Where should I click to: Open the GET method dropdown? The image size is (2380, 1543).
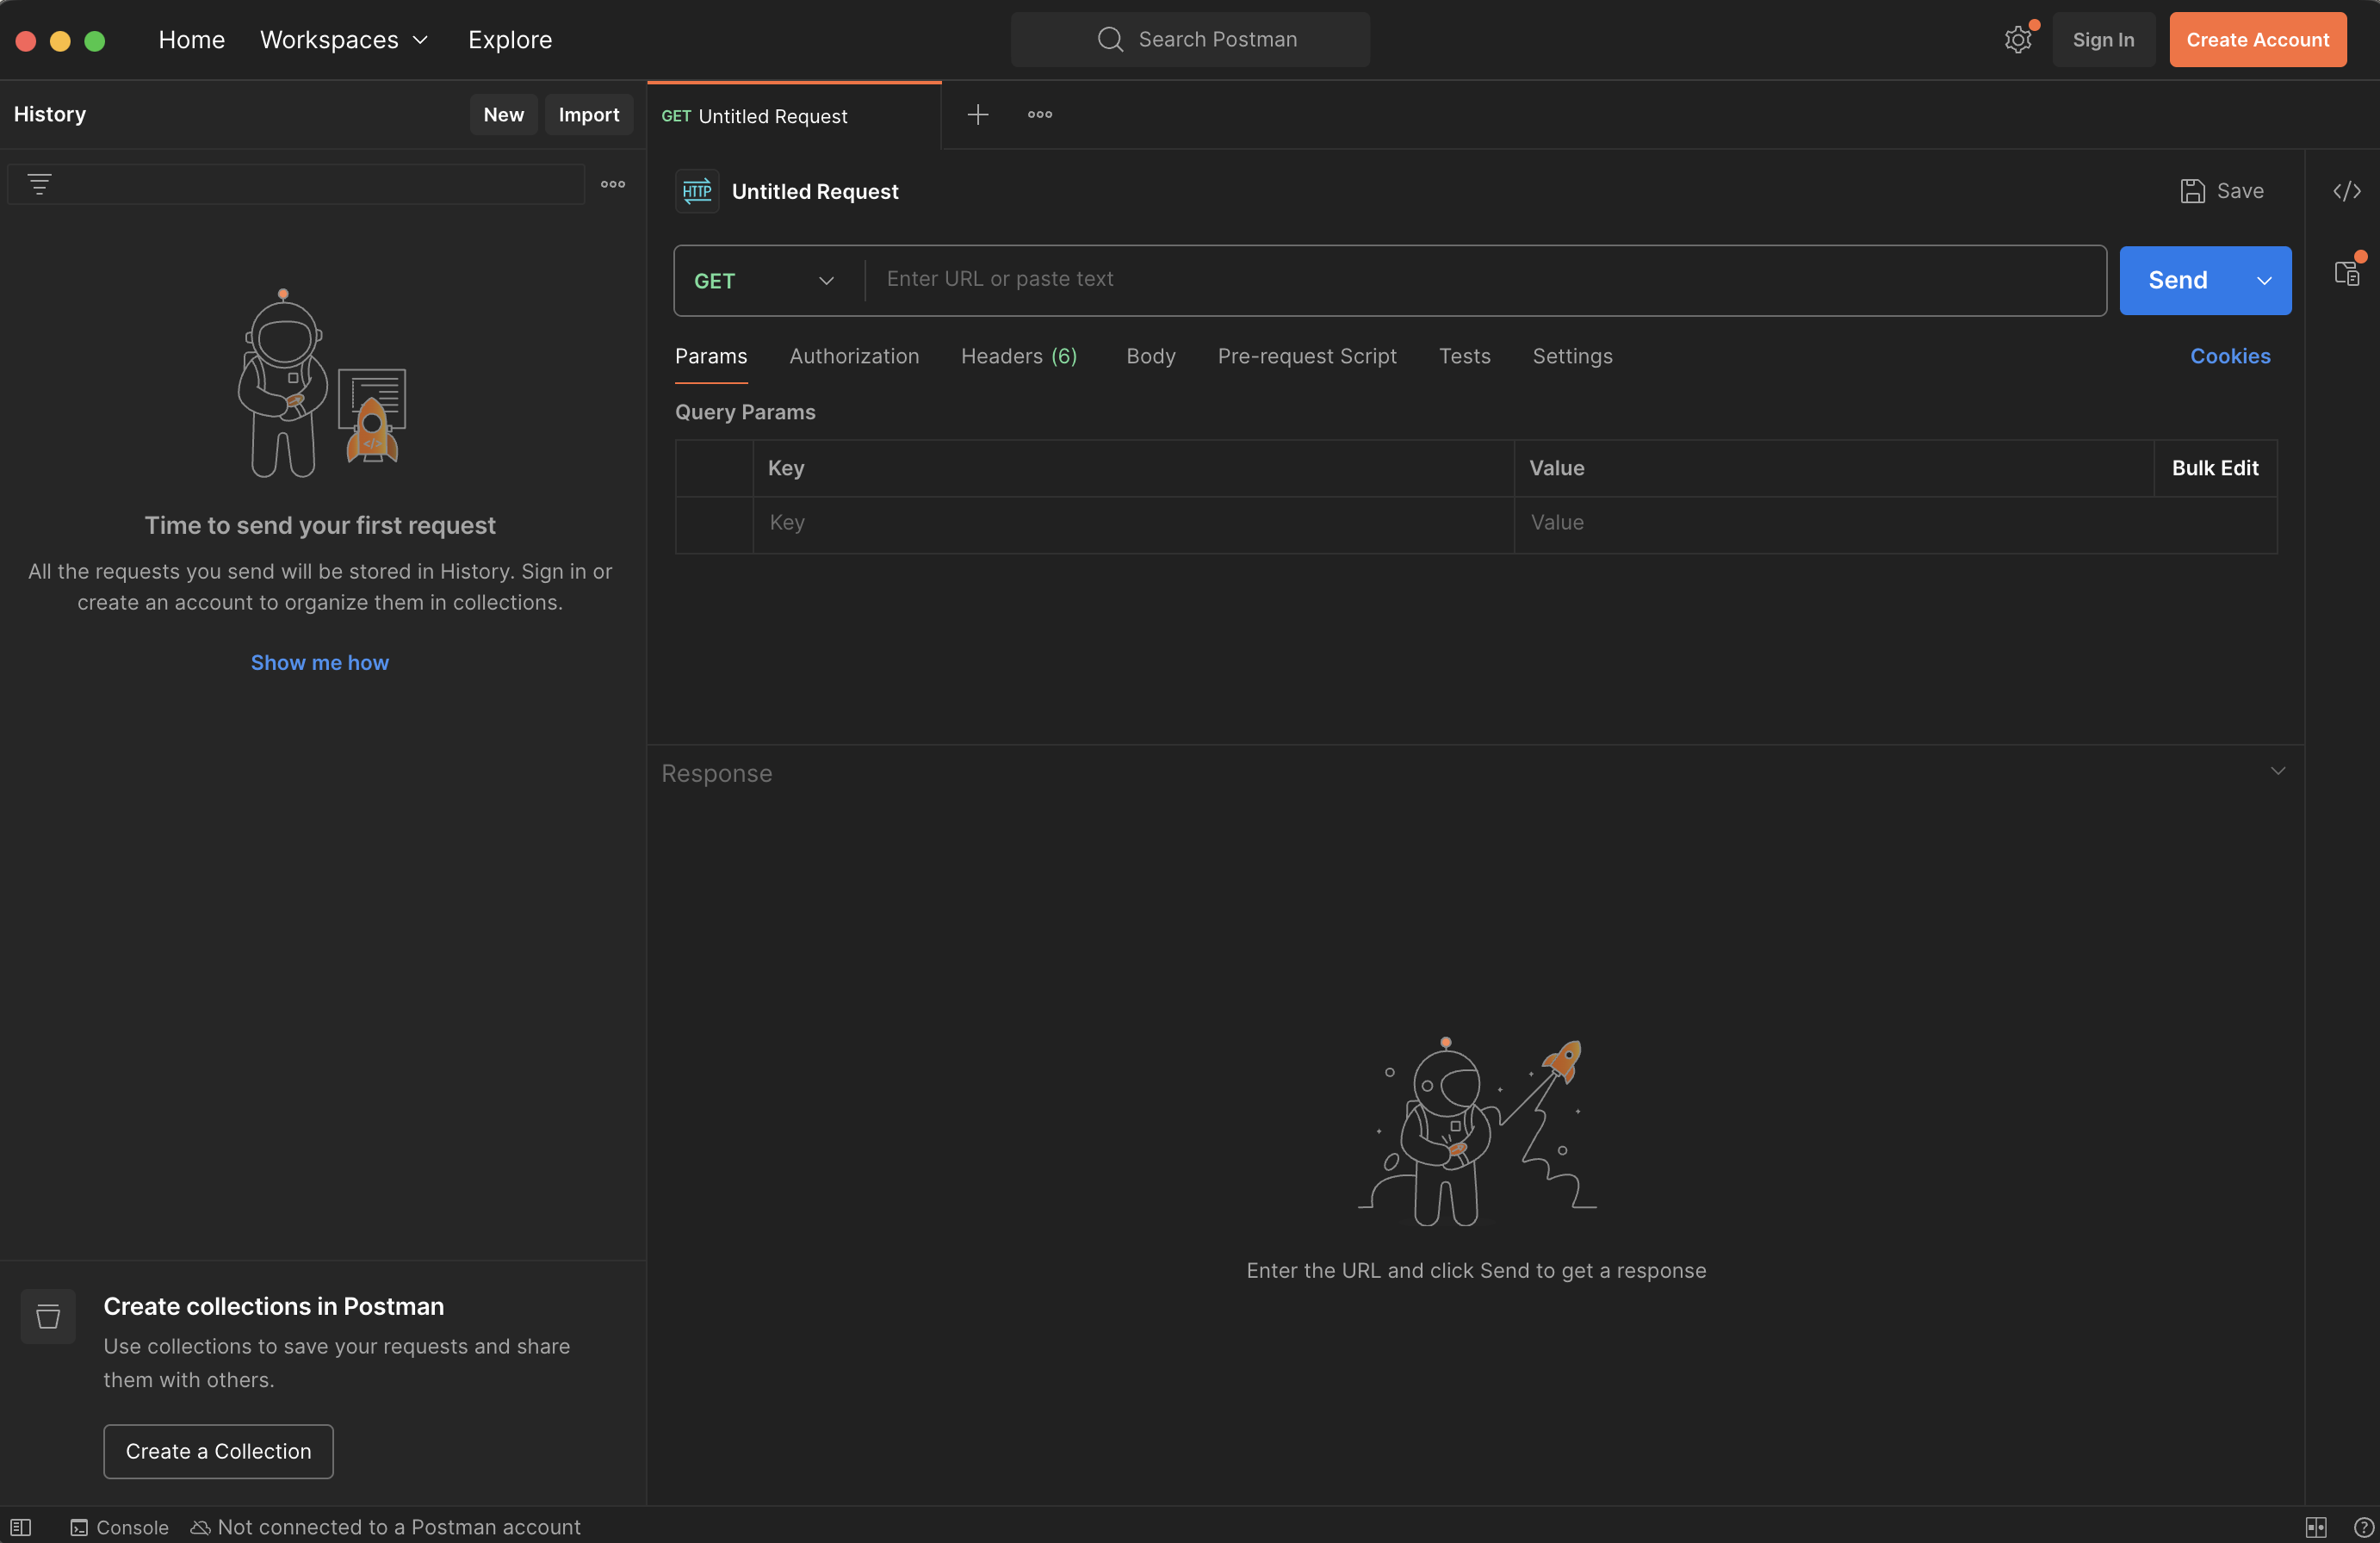765,281
